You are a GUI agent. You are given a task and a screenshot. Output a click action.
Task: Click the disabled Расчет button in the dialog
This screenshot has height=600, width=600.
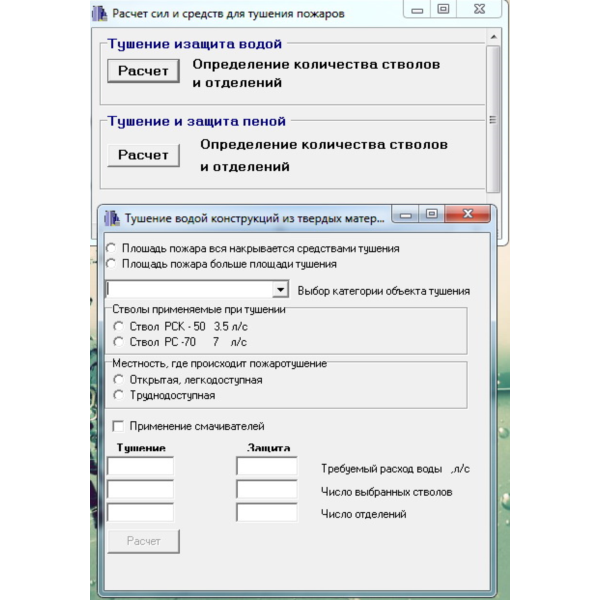(143, 541)
